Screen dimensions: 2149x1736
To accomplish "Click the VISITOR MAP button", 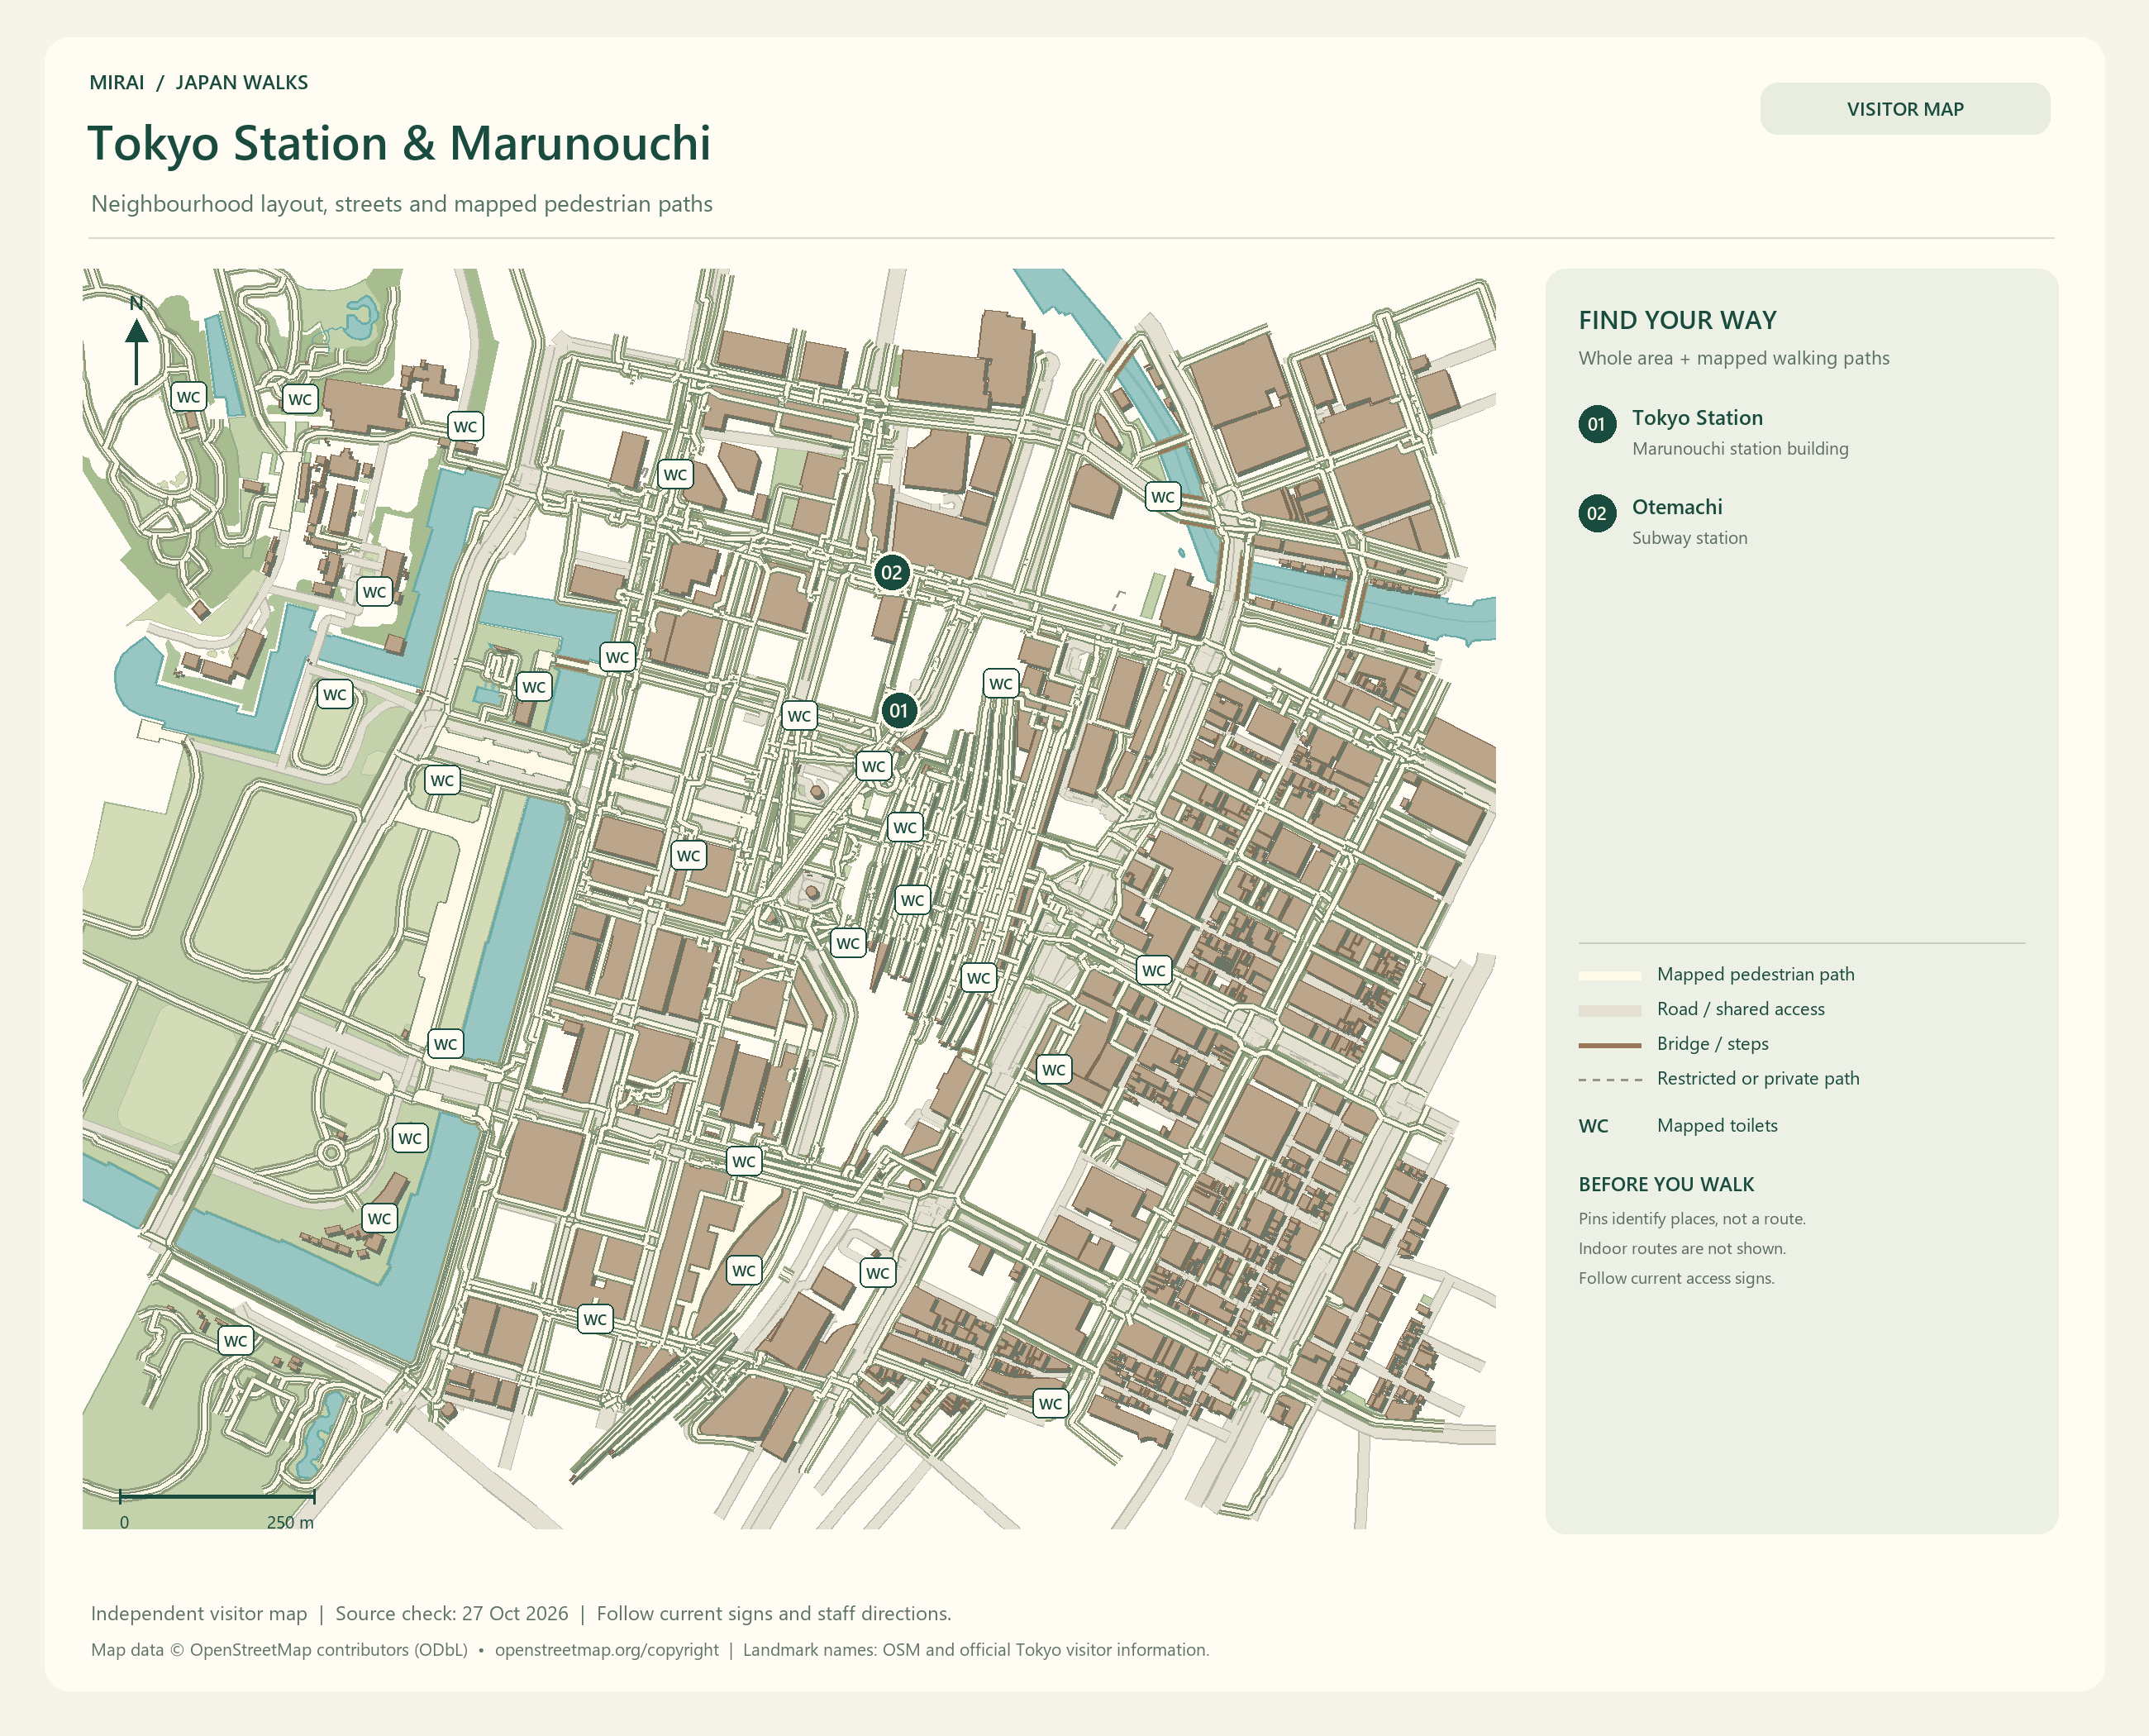I will 1904,109.
